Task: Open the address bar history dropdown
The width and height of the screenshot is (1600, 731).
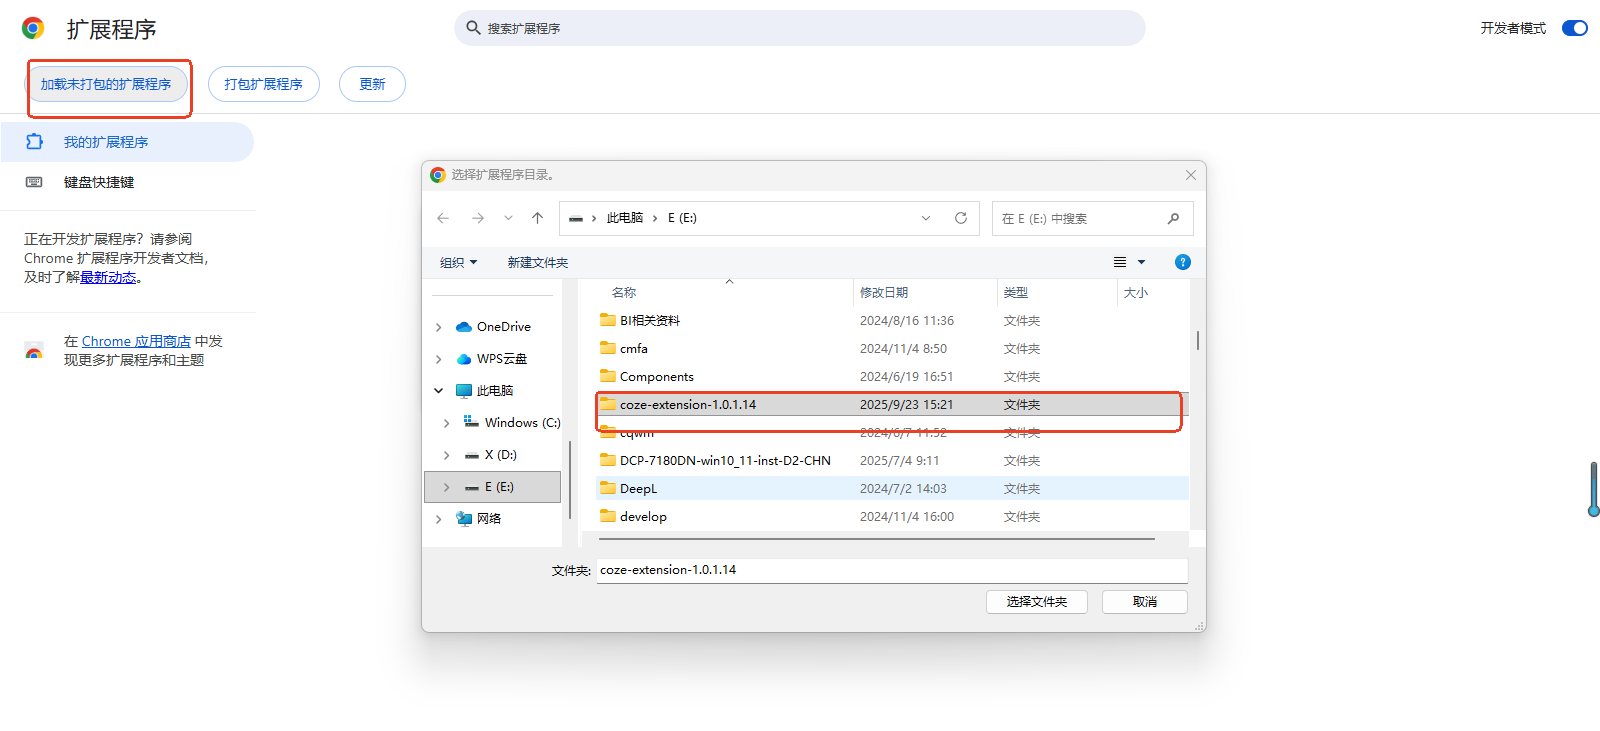Action: (926, 218)
